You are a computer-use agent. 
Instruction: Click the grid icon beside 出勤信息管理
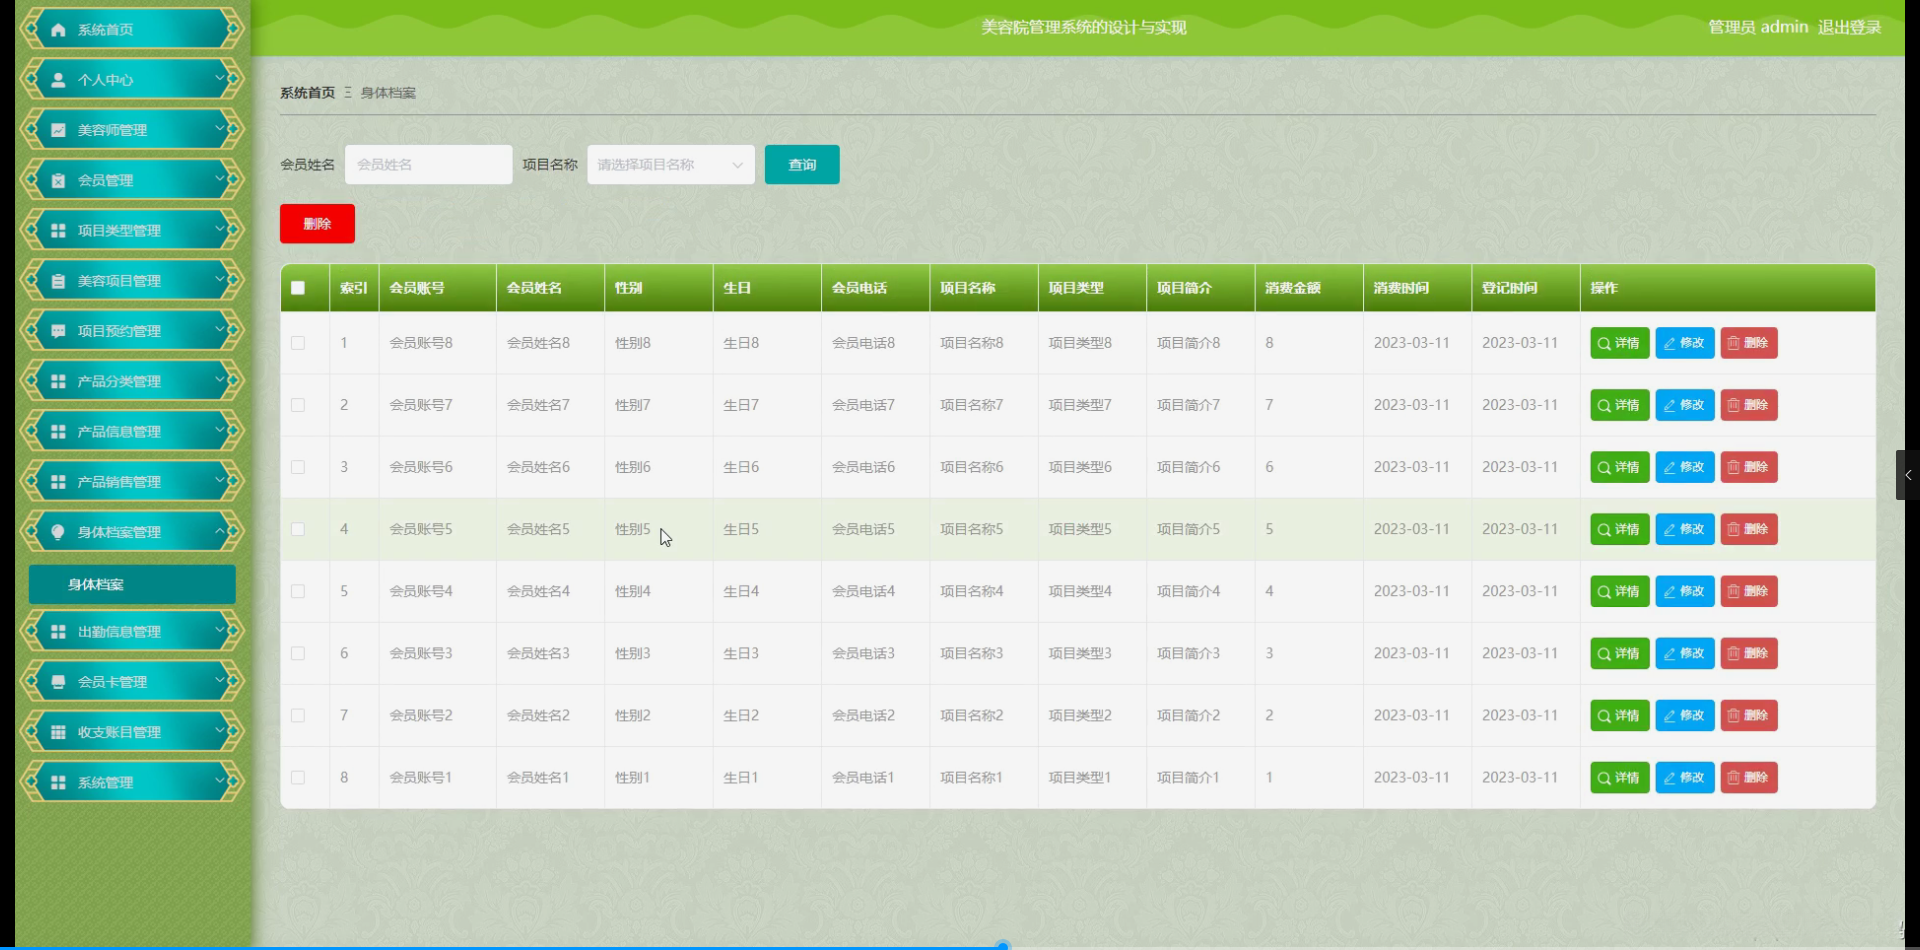click(x=58, y=632)
